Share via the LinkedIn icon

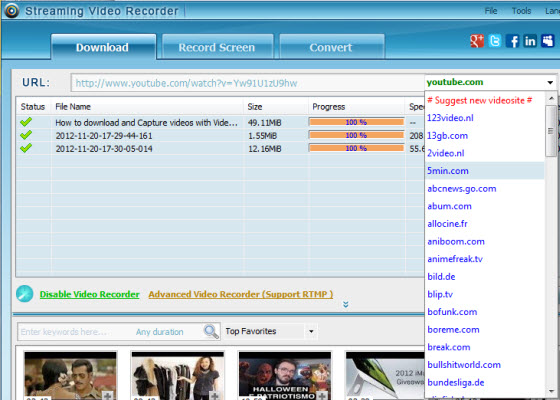pyautogui.click(x=530, y=41)
